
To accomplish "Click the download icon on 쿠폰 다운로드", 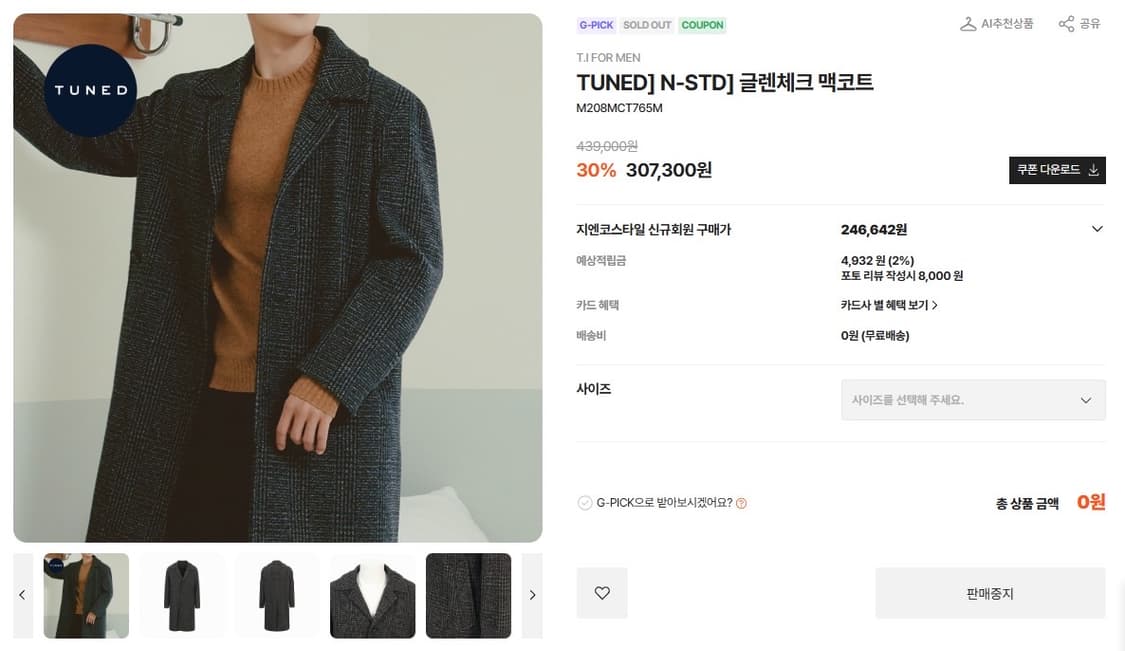I will pyautogui.click(x=1093, y=170).
